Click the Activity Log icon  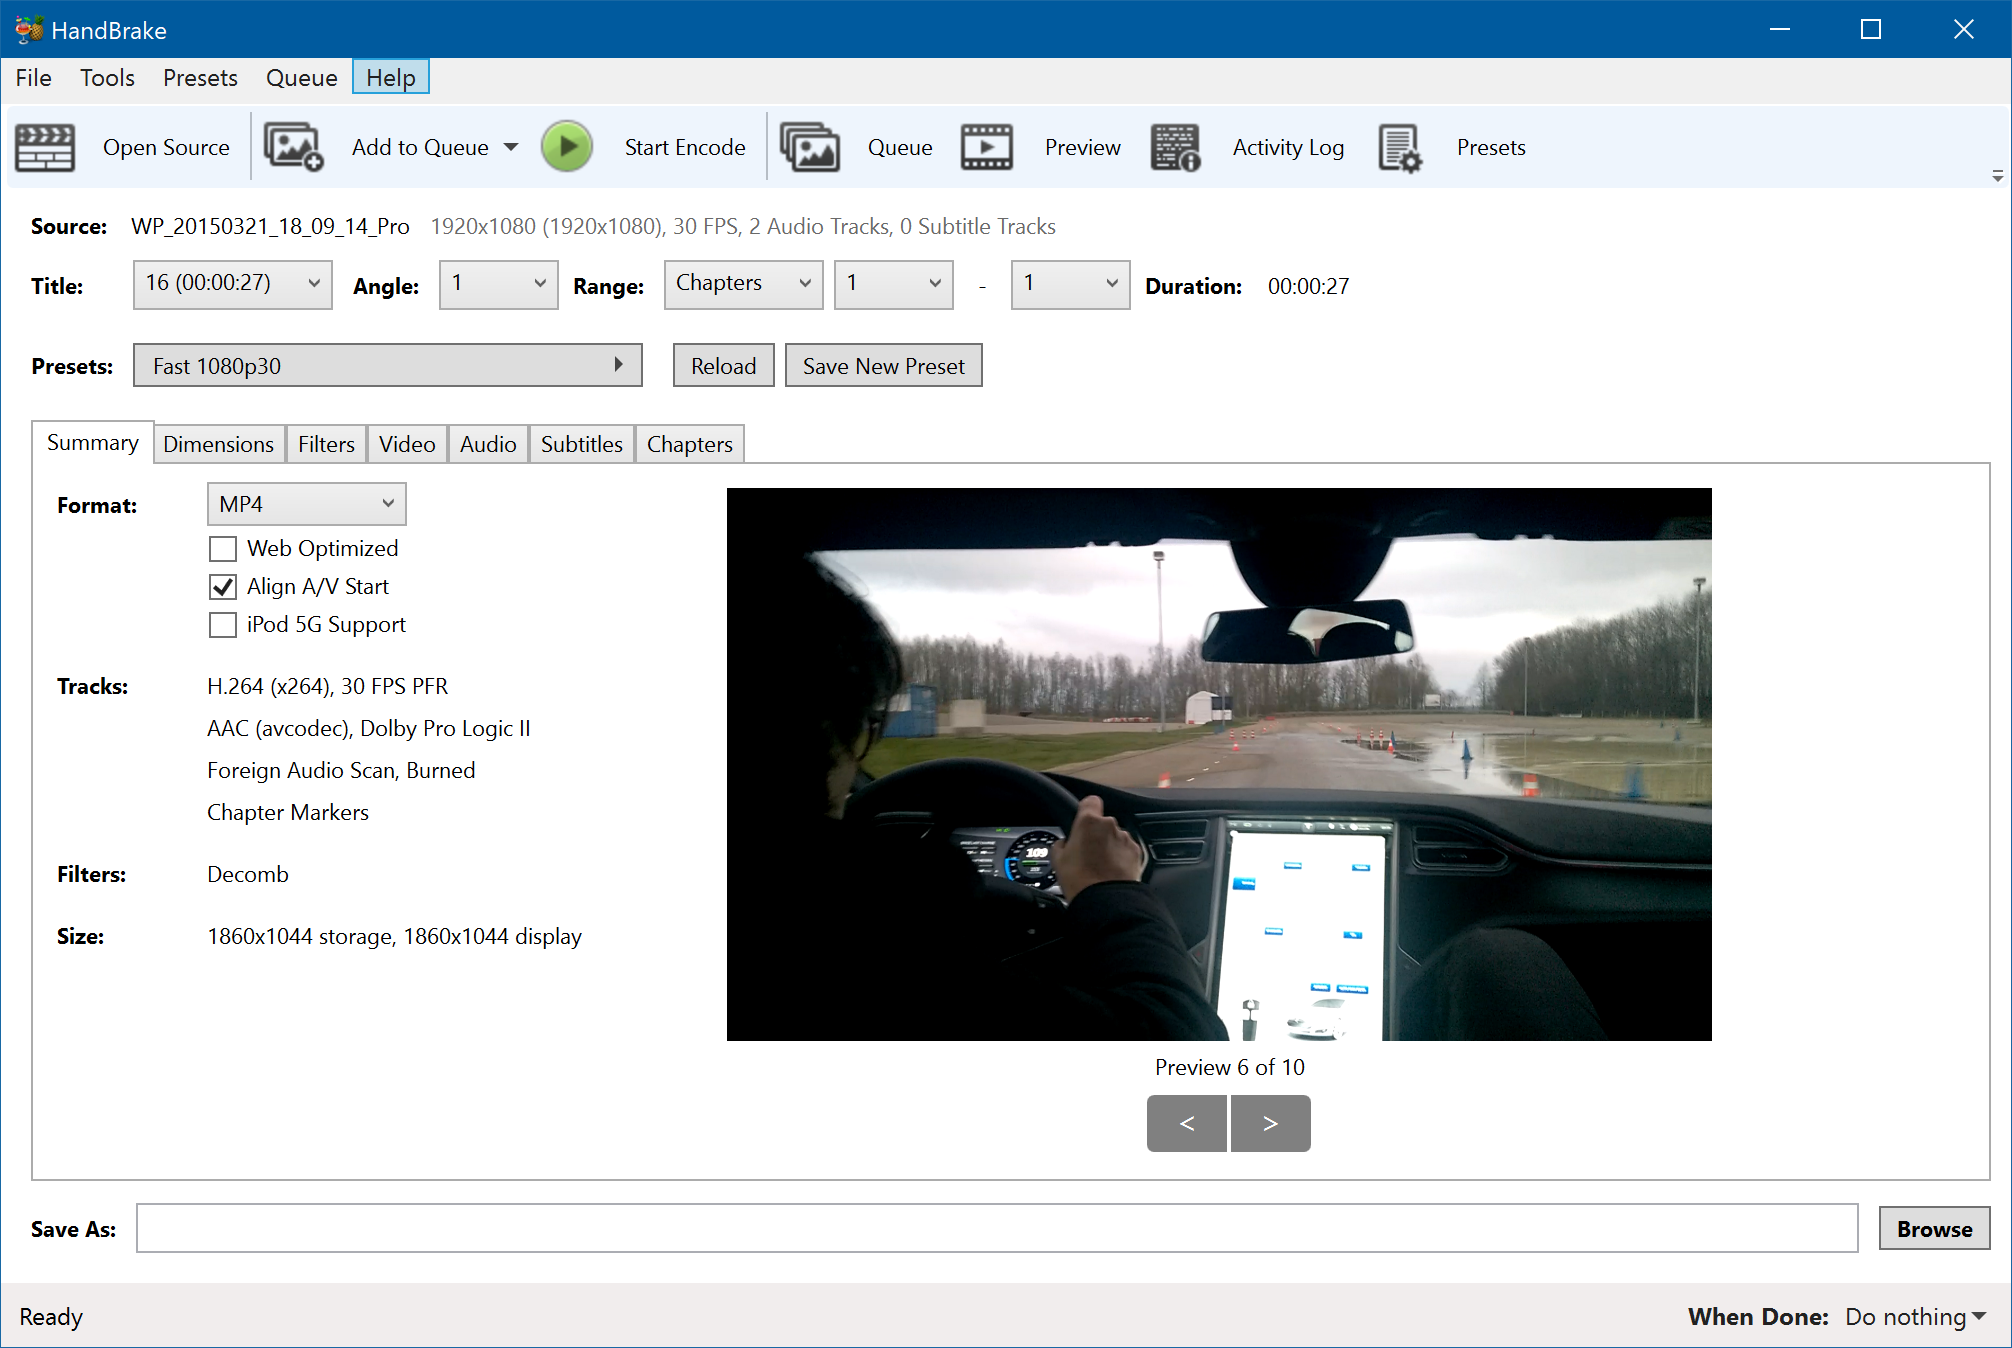tap(1179, 146)
